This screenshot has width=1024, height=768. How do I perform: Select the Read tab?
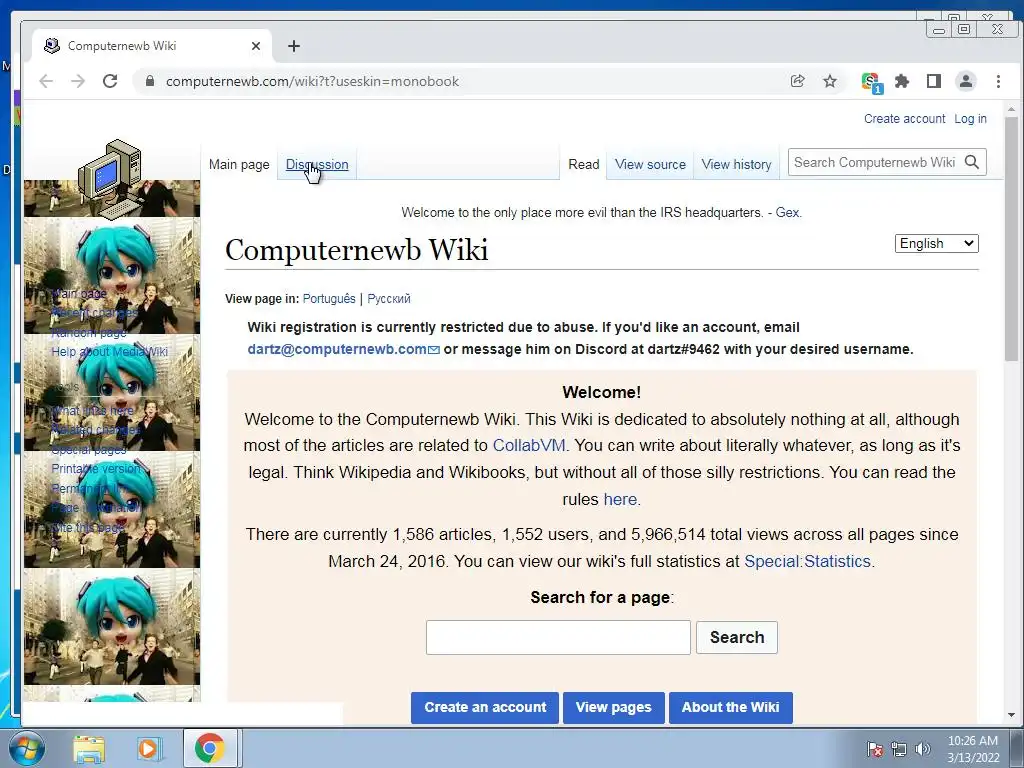click(x=583, y=165)
